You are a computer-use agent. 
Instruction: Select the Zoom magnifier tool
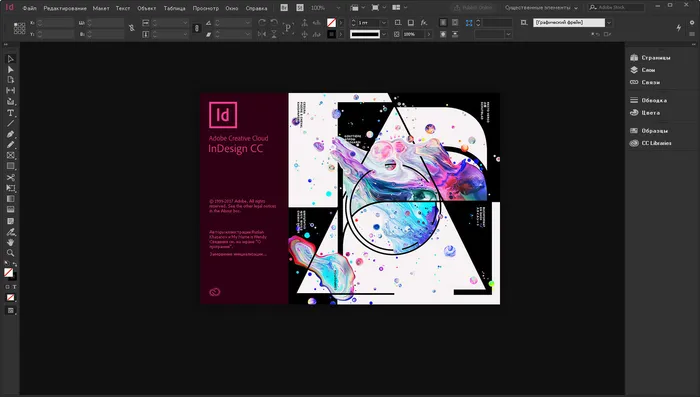tap(10, 253)
